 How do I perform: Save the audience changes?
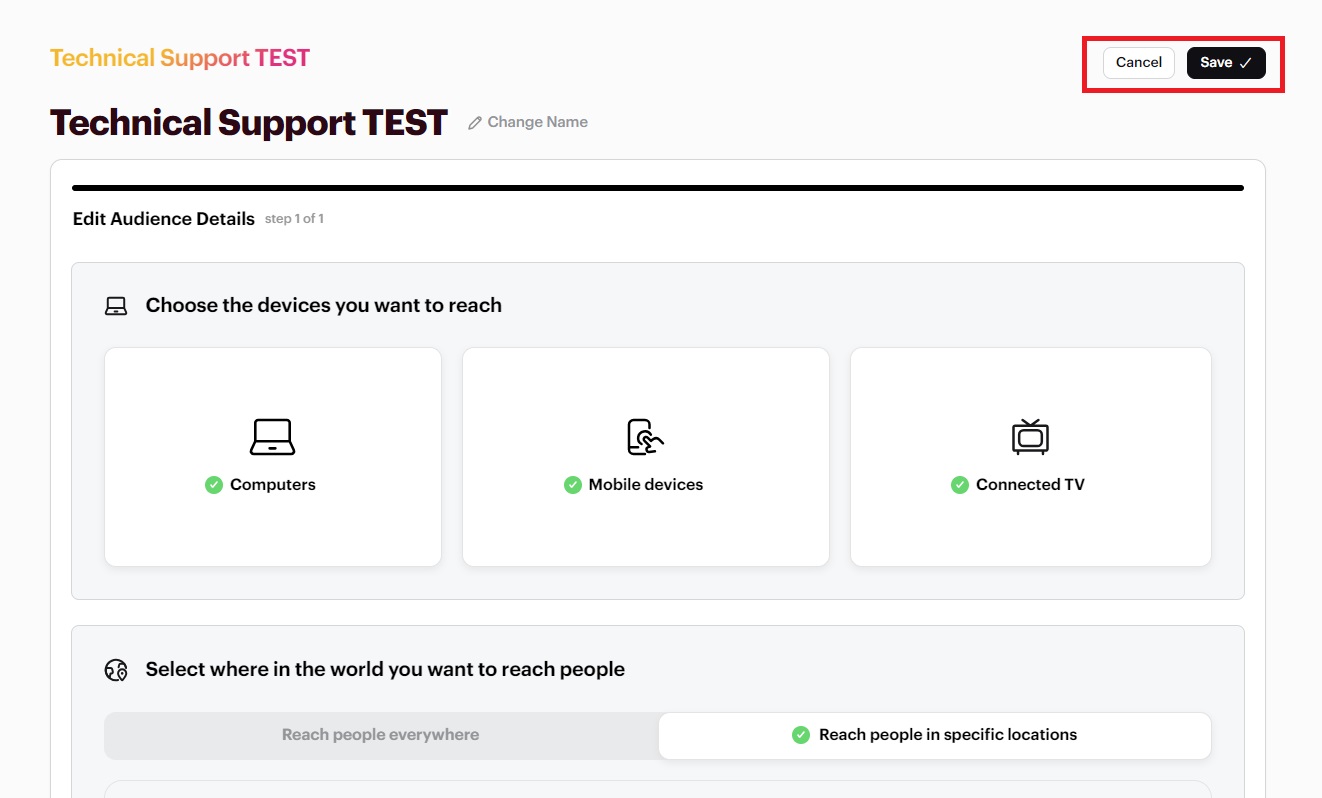(x=1226, y=62)
